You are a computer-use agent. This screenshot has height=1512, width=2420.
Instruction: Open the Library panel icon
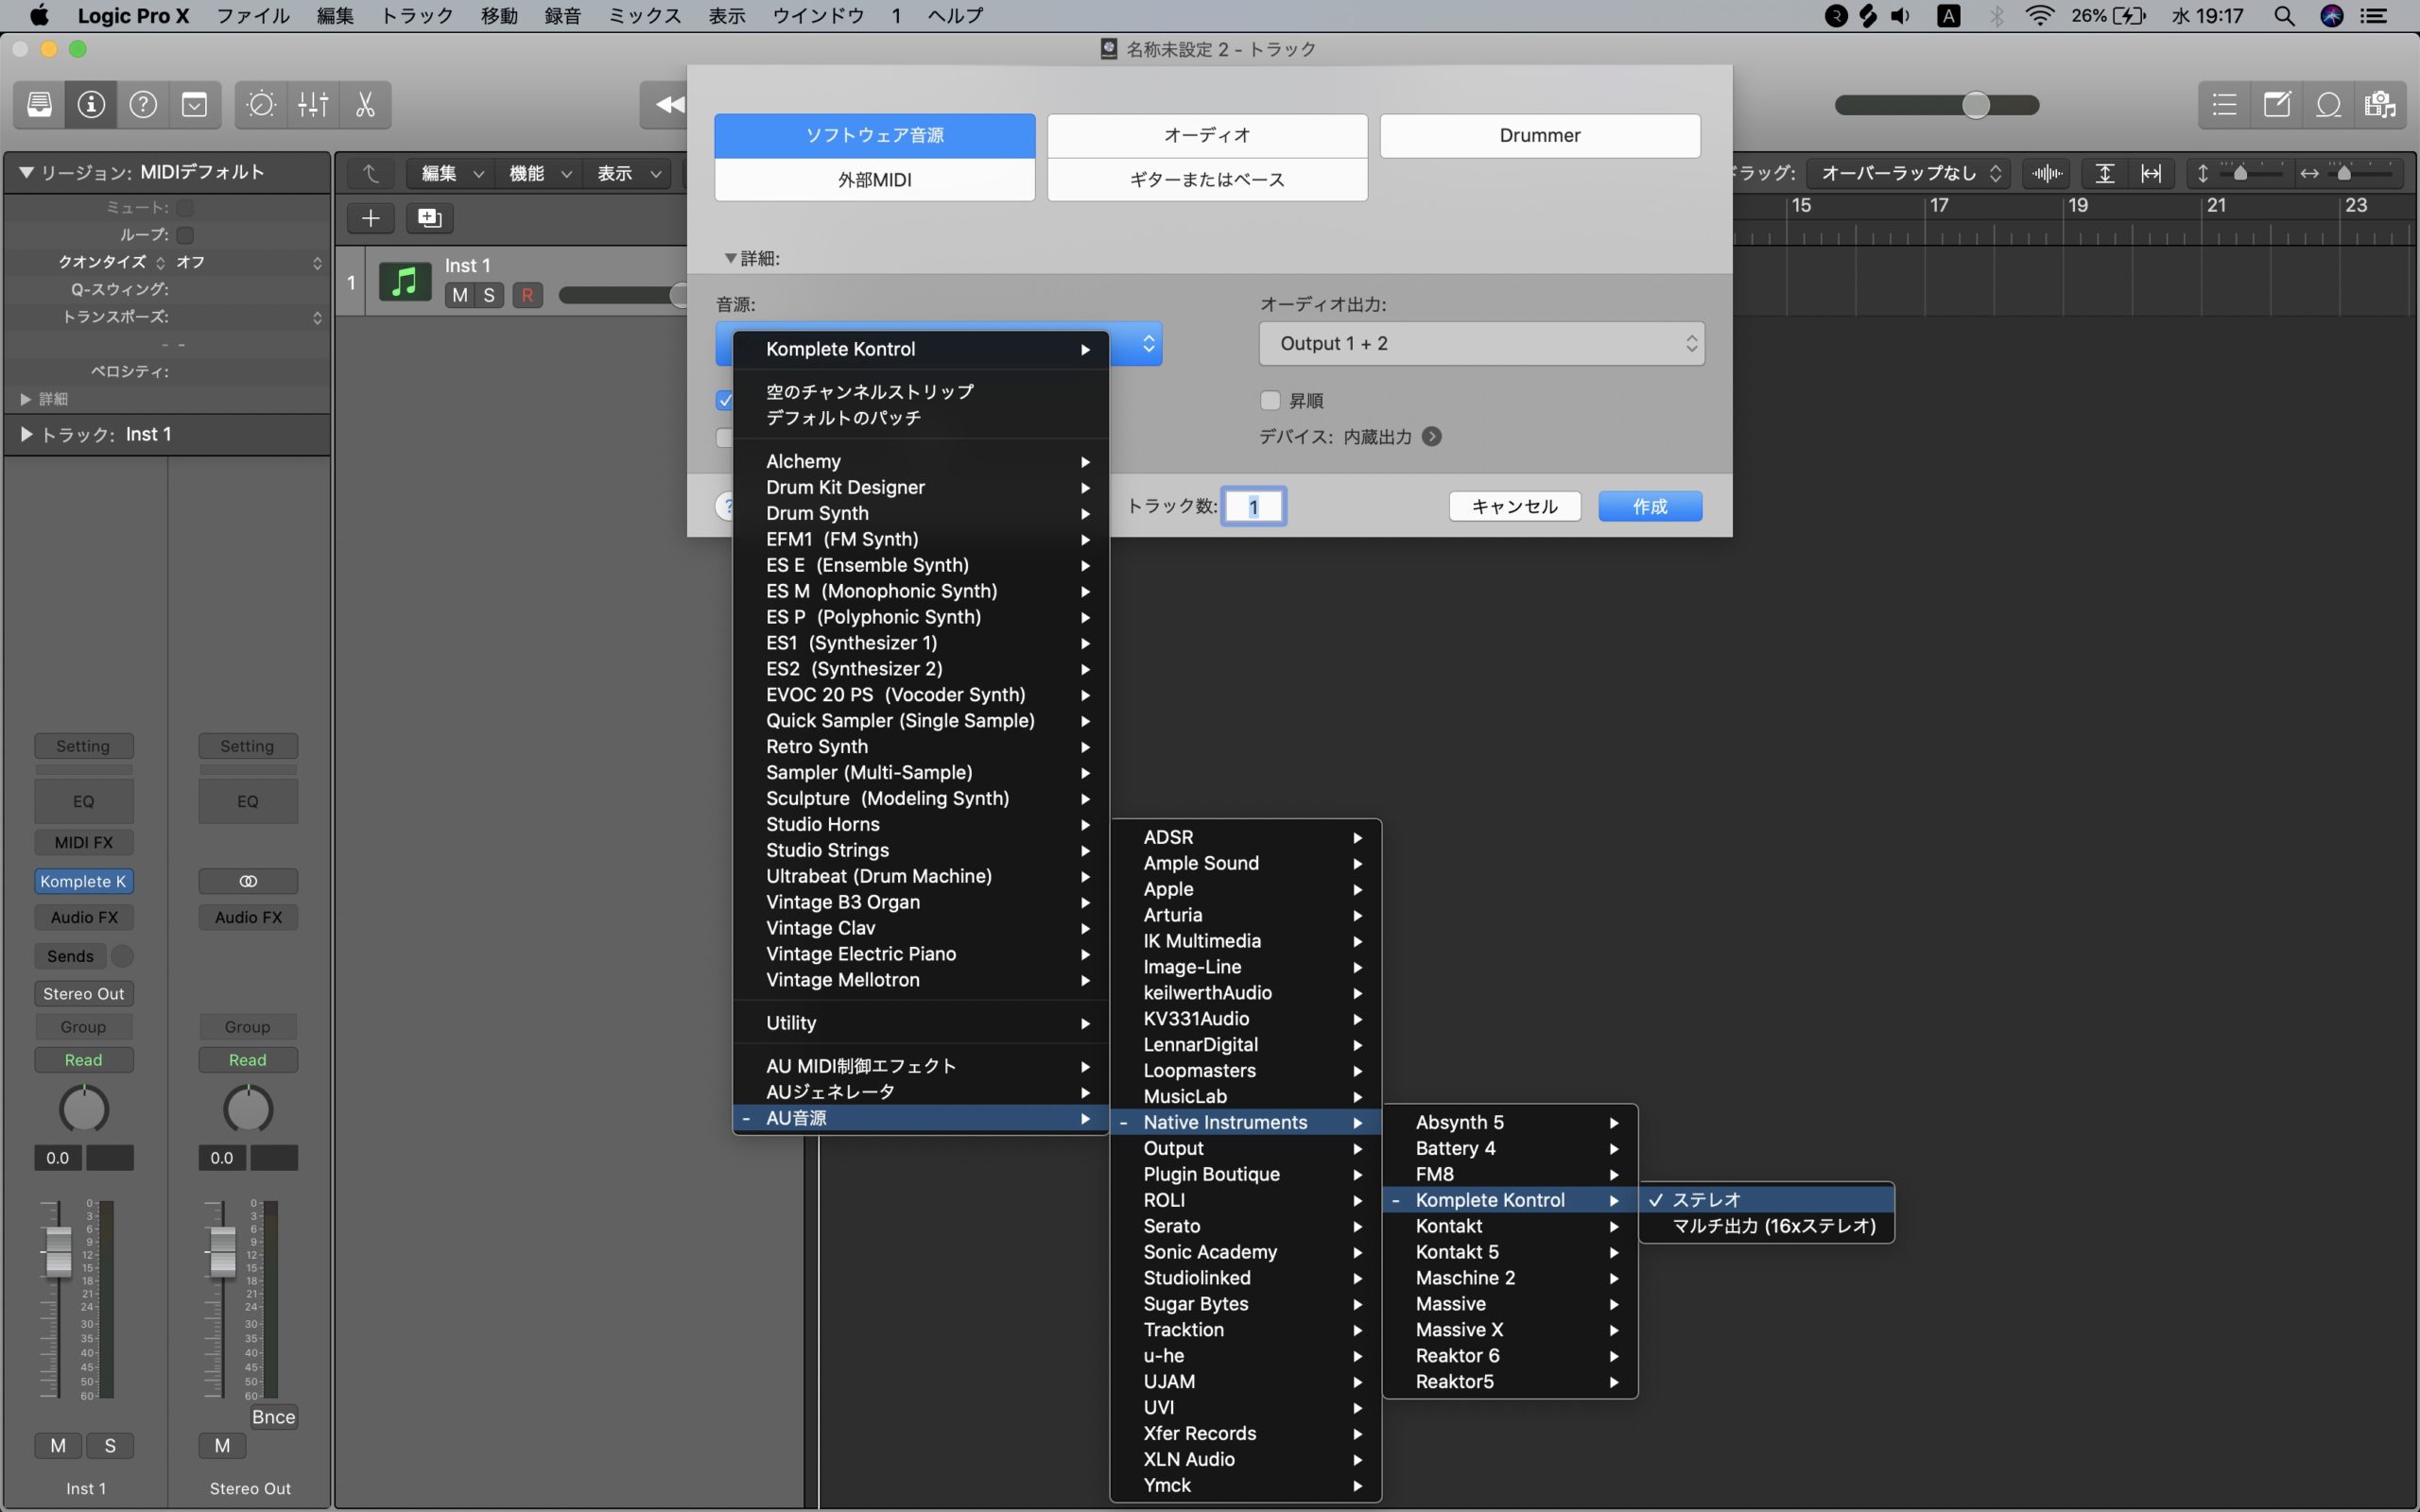[40, 105]
